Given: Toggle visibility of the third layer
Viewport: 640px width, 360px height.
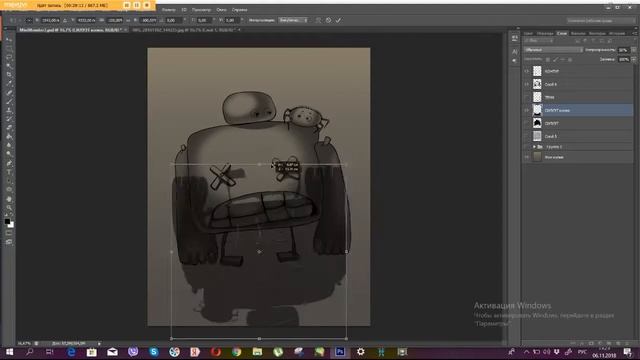Looking at the screenshot, I should point(527,97).
